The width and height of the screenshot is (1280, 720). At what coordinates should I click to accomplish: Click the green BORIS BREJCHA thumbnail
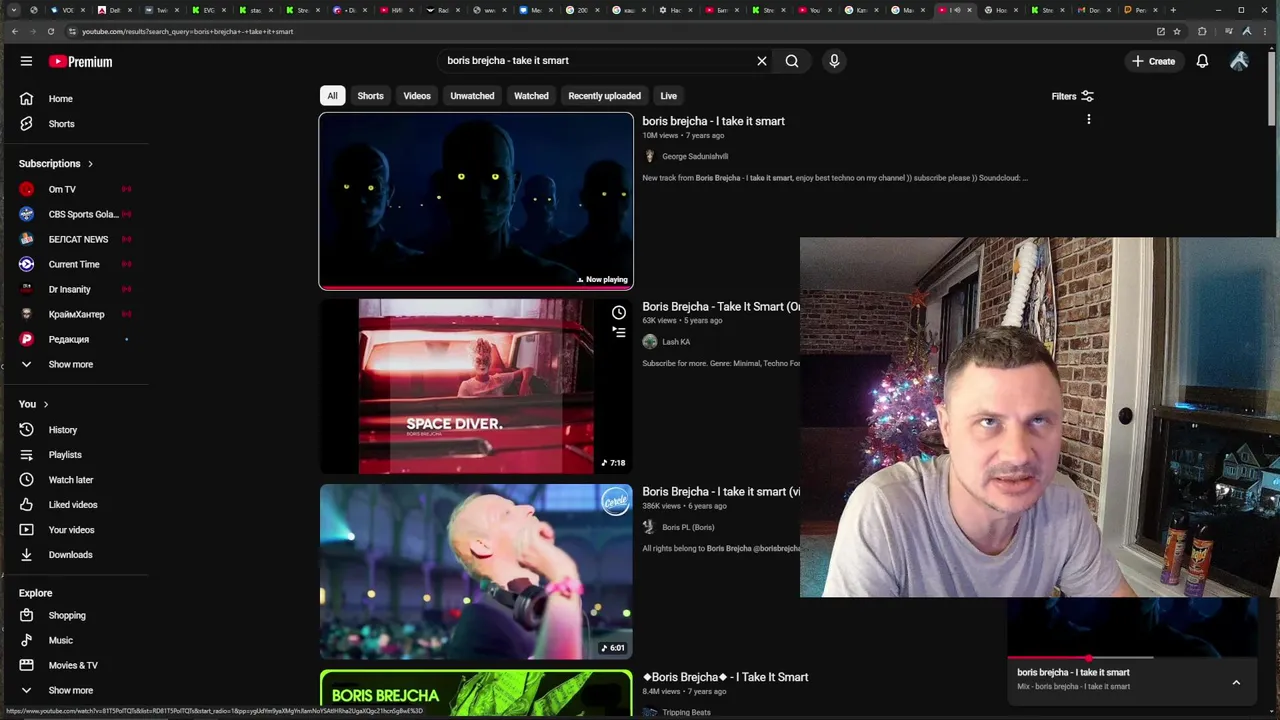click(476, 694)
